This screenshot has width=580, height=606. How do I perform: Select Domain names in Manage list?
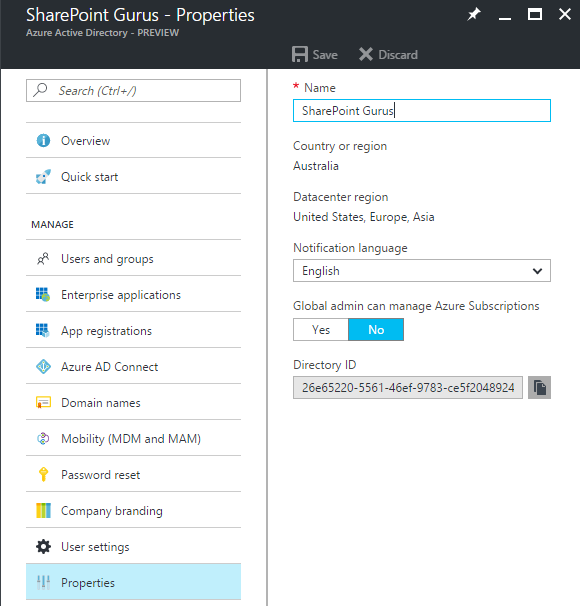tap(133, 402)
